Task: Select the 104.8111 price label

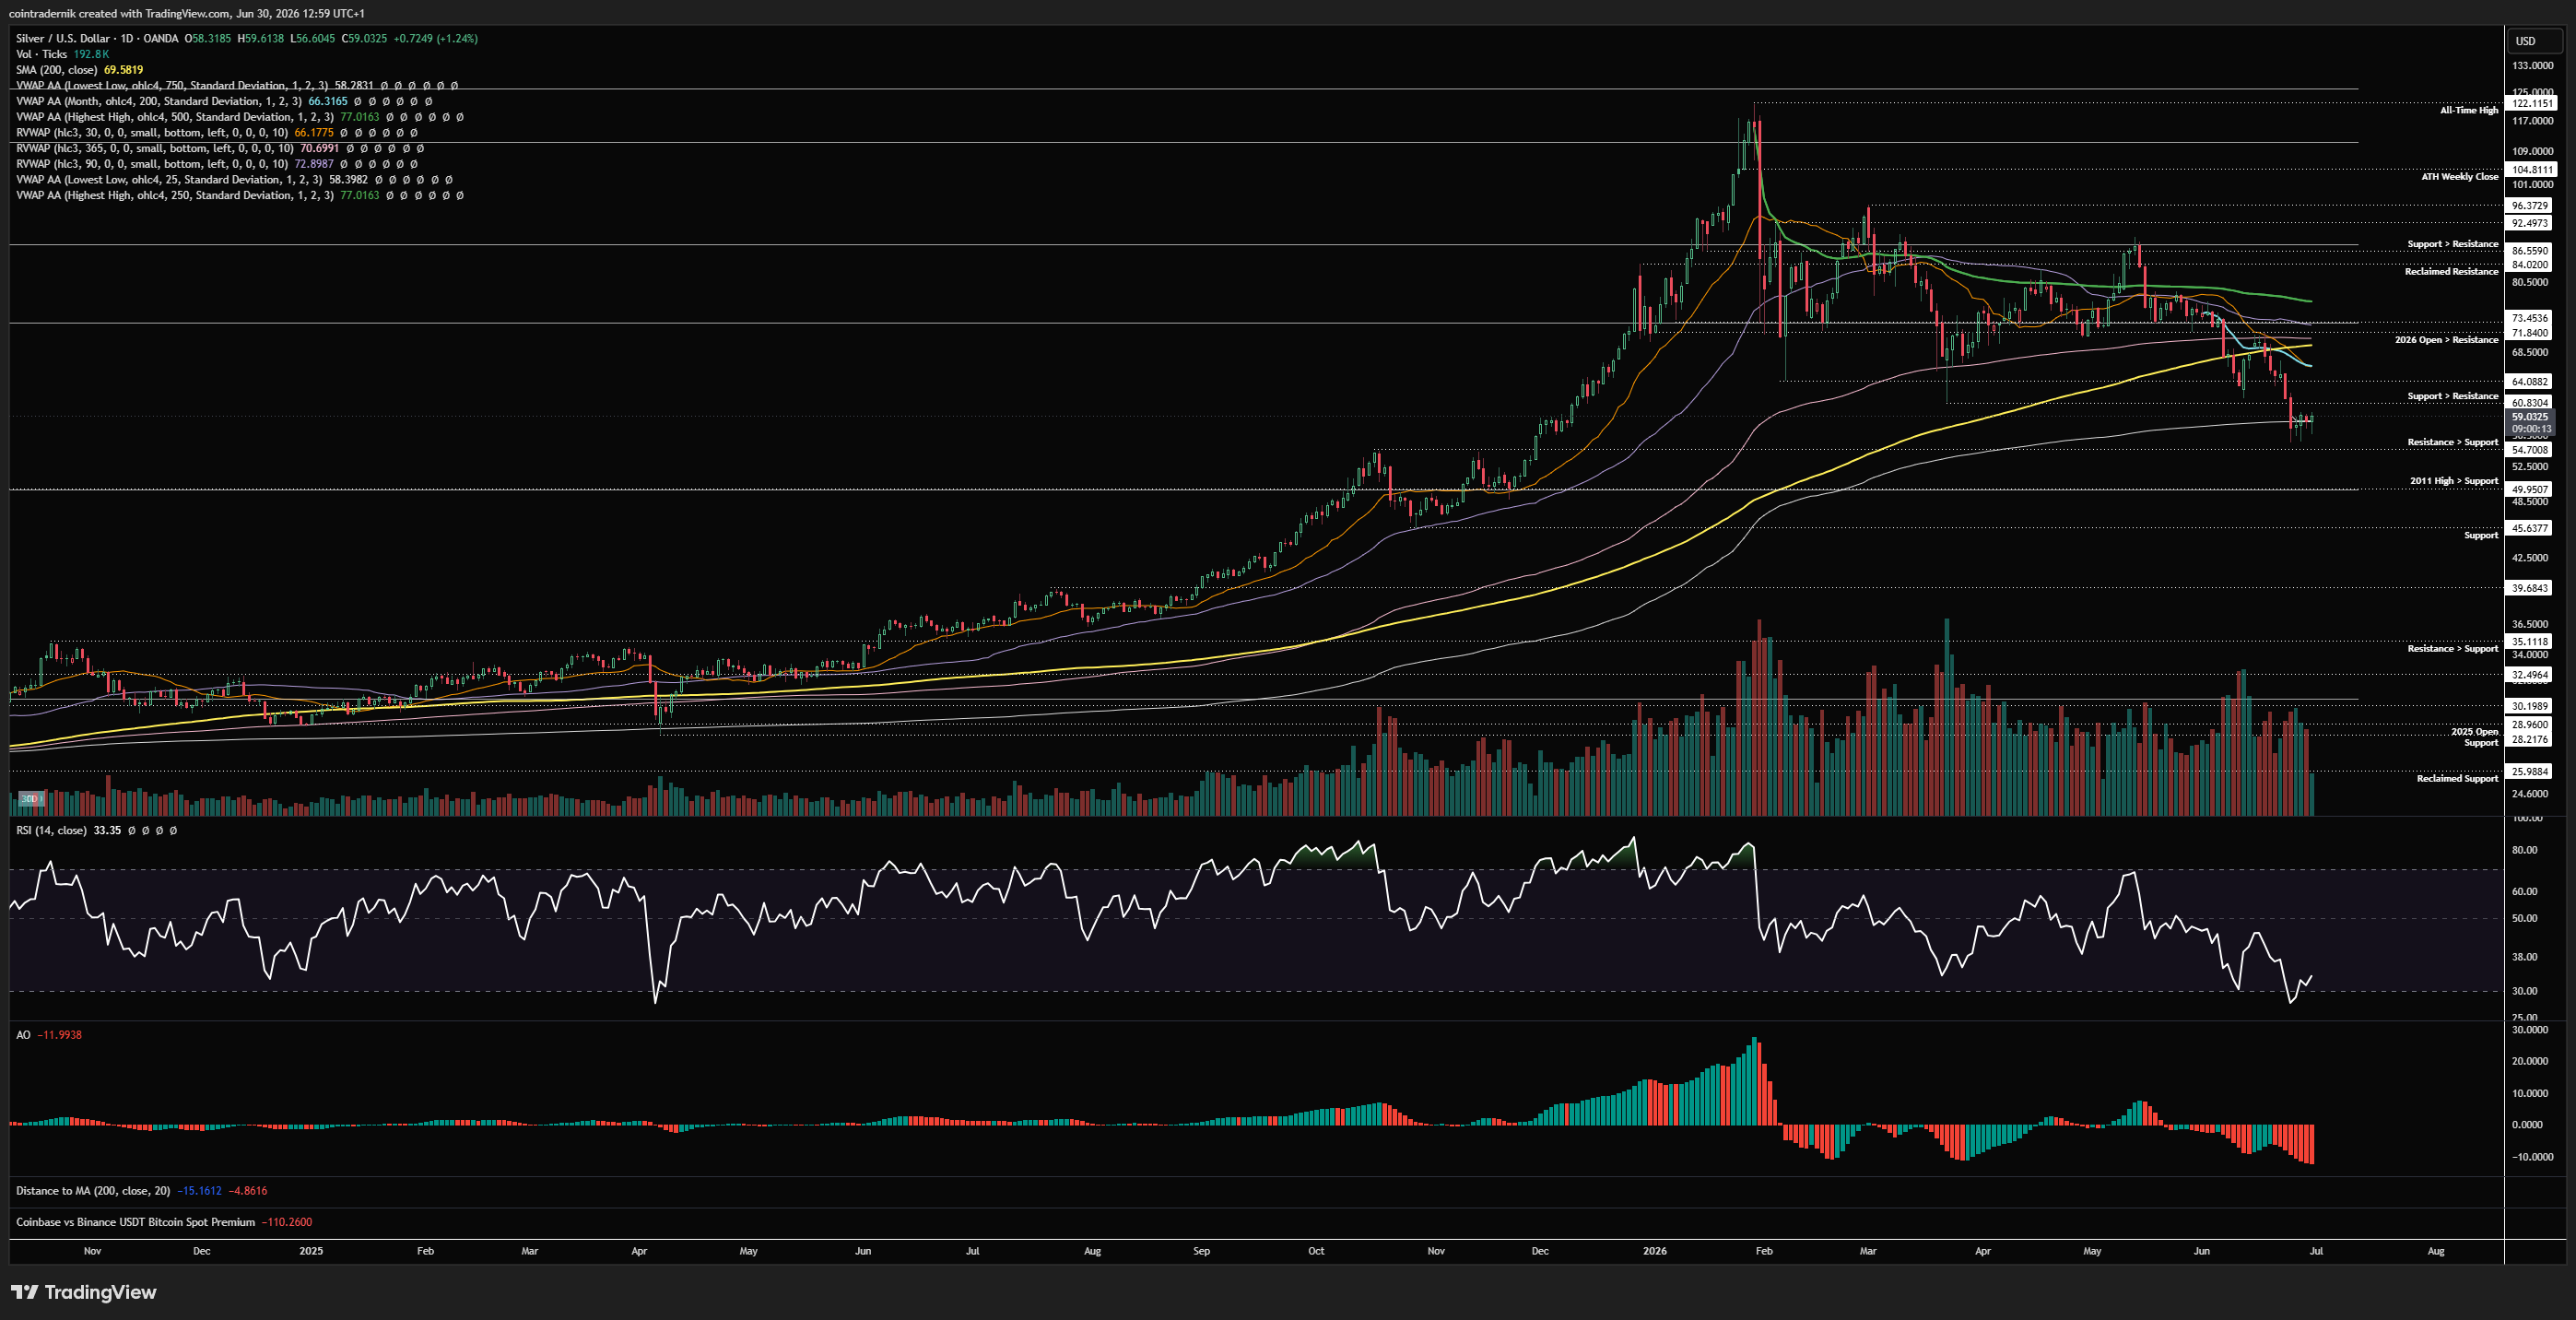Action: 2532,170
